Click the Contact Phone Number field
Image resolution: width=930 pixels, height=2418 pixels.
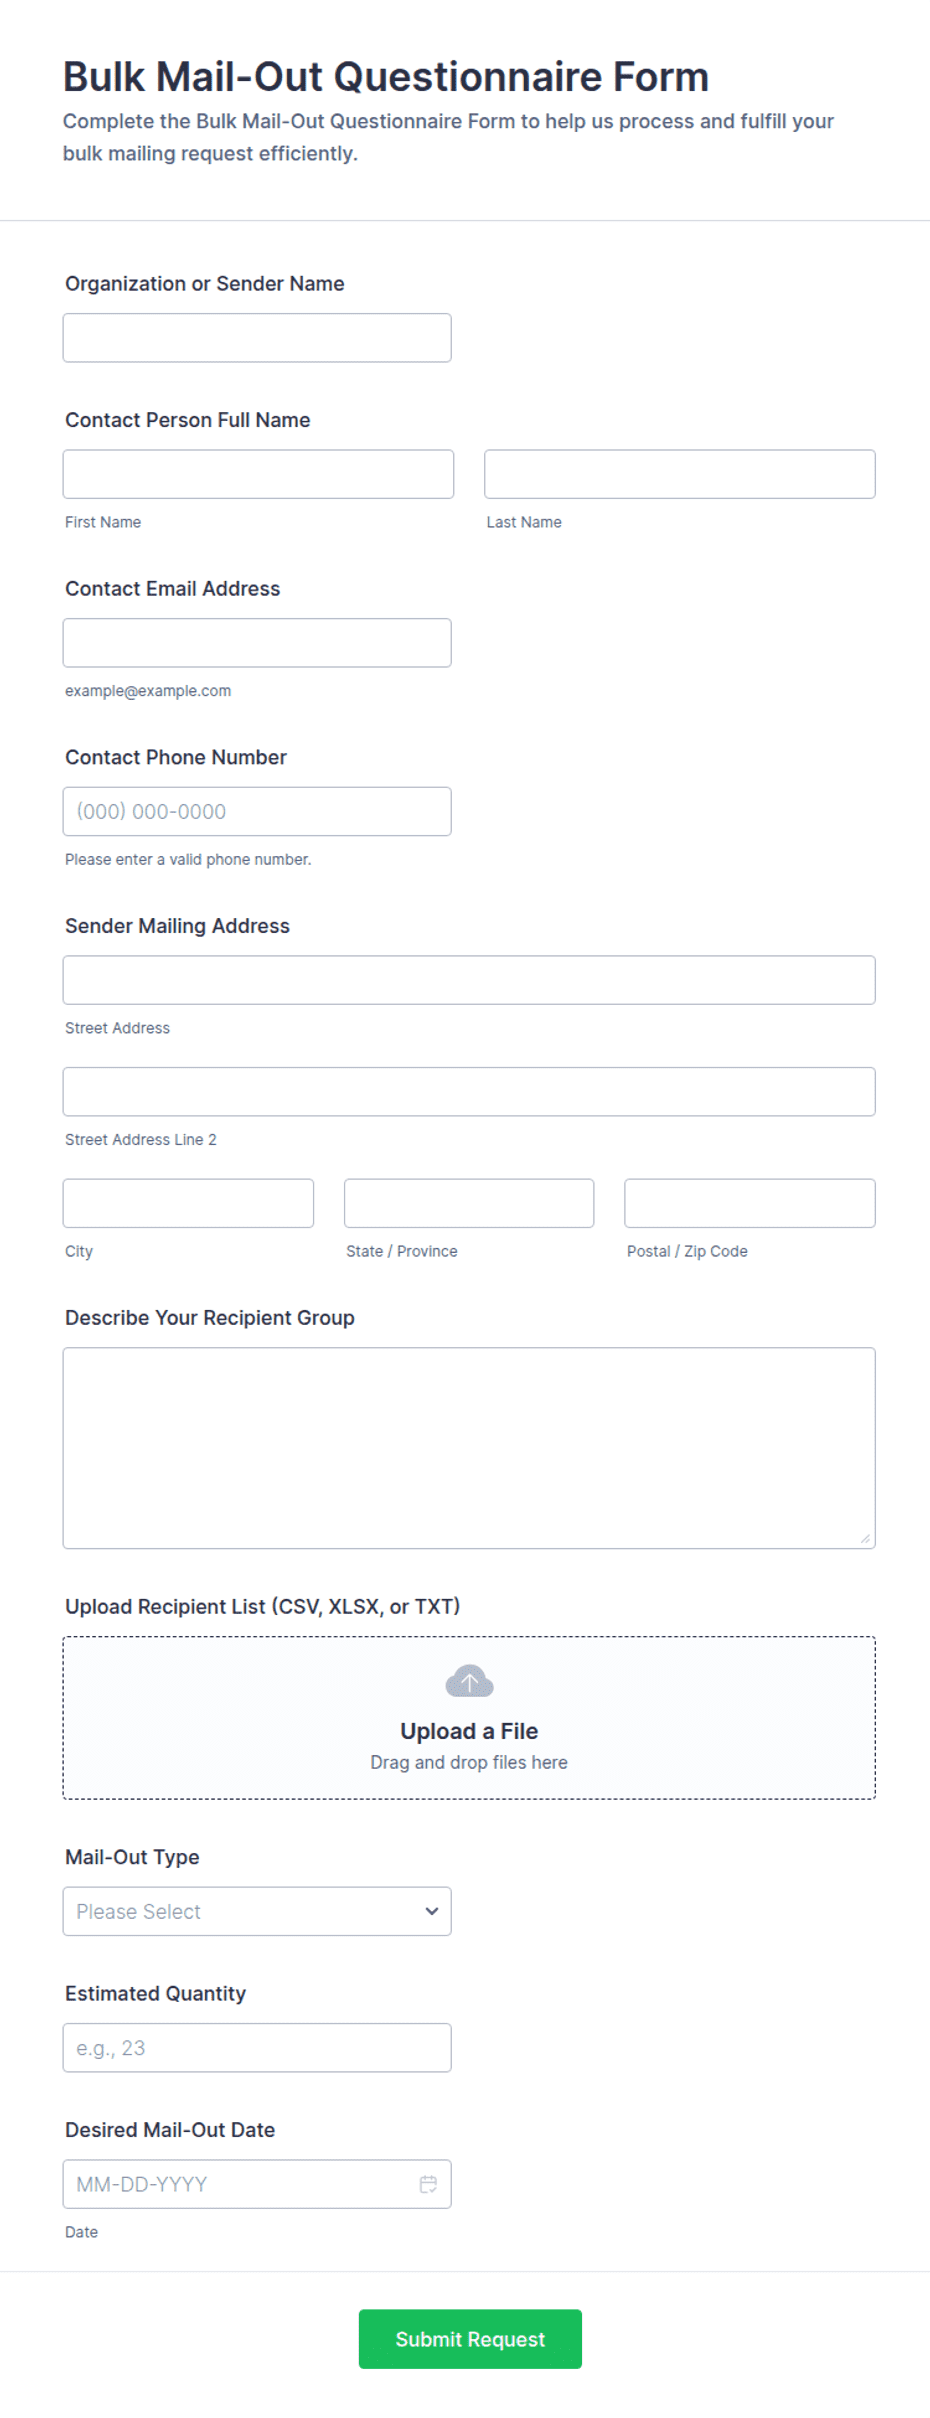tap(257, 811)
